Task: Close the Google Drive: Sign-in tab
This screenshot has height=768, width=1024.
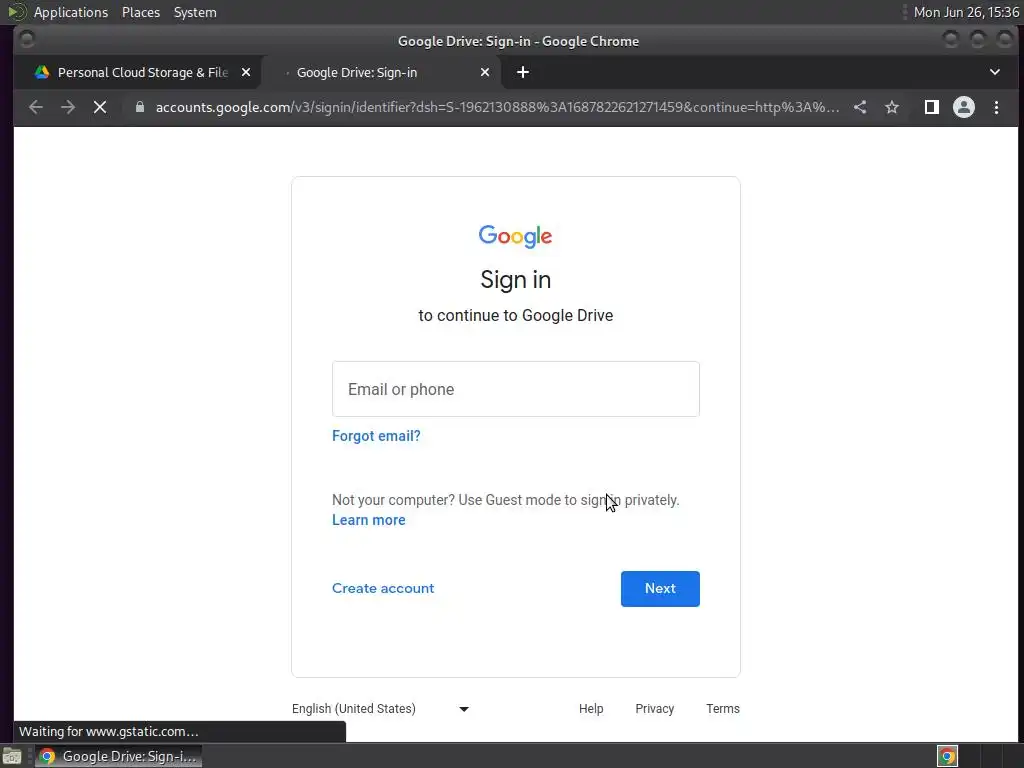Action: point(485,72)
